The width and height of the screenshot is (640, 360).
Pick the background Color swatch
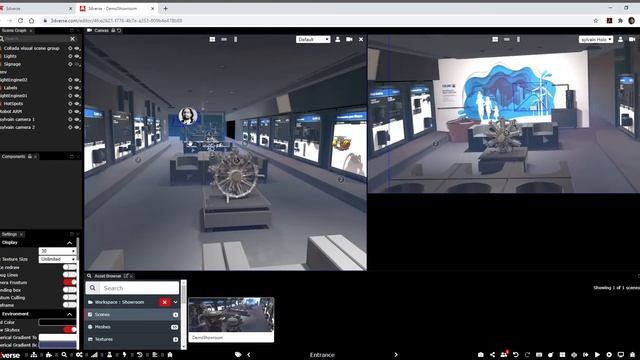tap(58, 322)
